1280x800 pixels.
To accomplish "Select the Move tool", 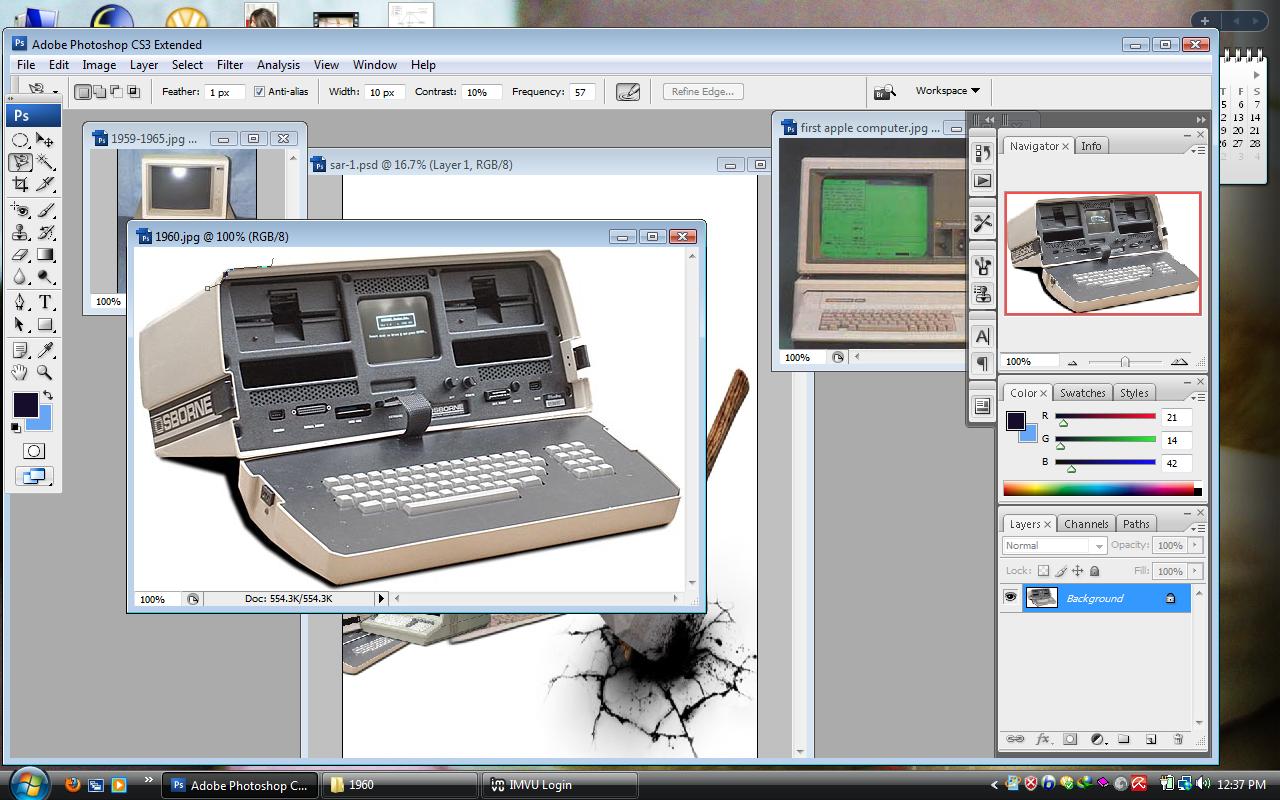I will pos(45,140).
